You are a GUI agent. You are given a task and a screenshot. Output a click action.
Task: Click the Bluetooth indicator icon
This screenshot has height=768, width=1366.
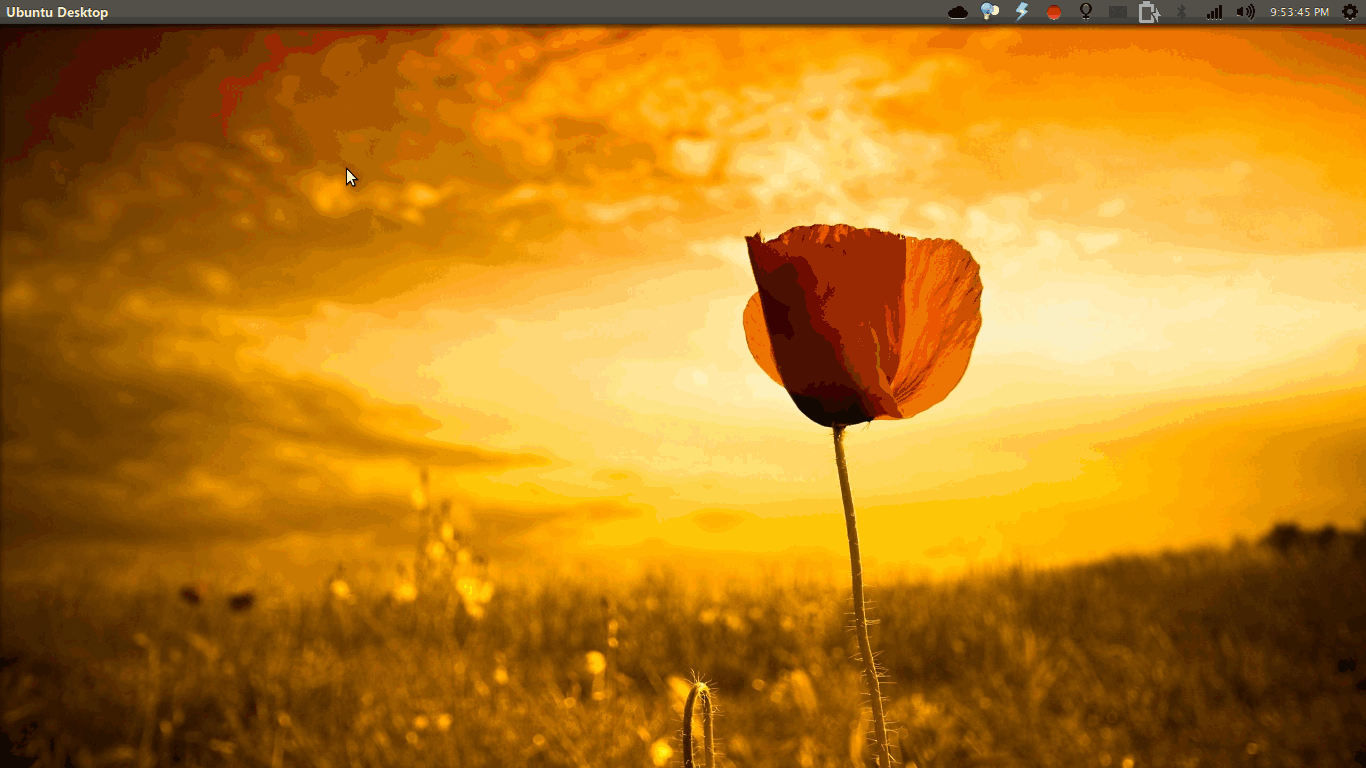point(1181,12)
